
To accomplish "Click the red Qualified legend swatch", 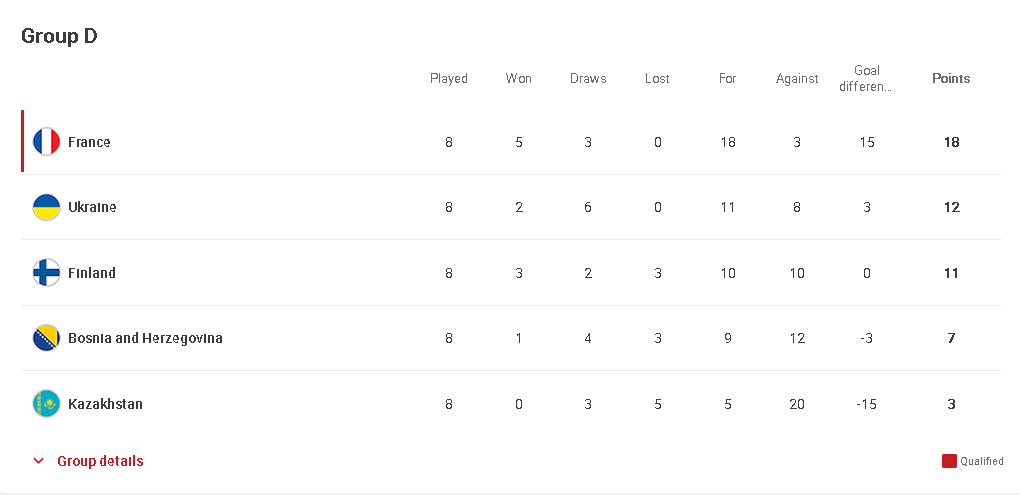I will 949,461.
